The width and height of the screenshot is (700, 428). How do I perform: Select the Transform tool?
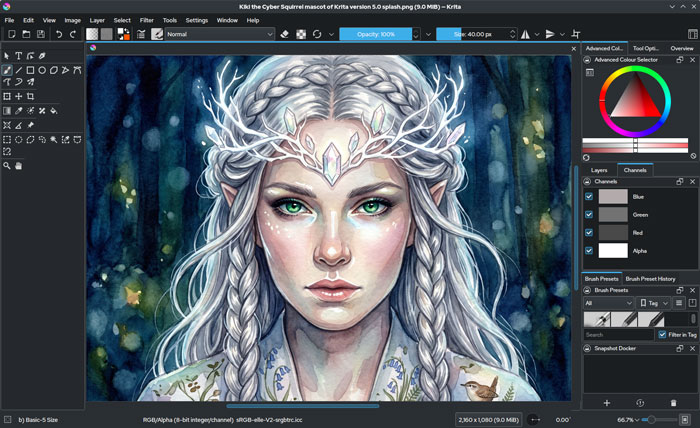tap(7, 96)
